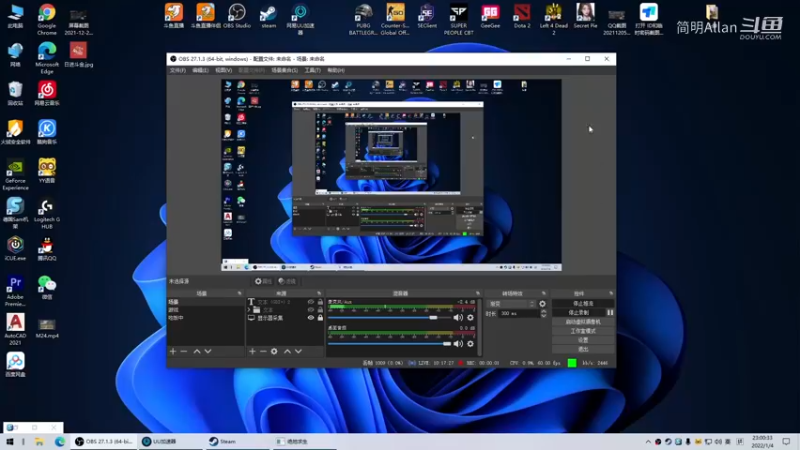
Task: Open Adobe Premiere desktop shortcut
Action: point(15,291)
